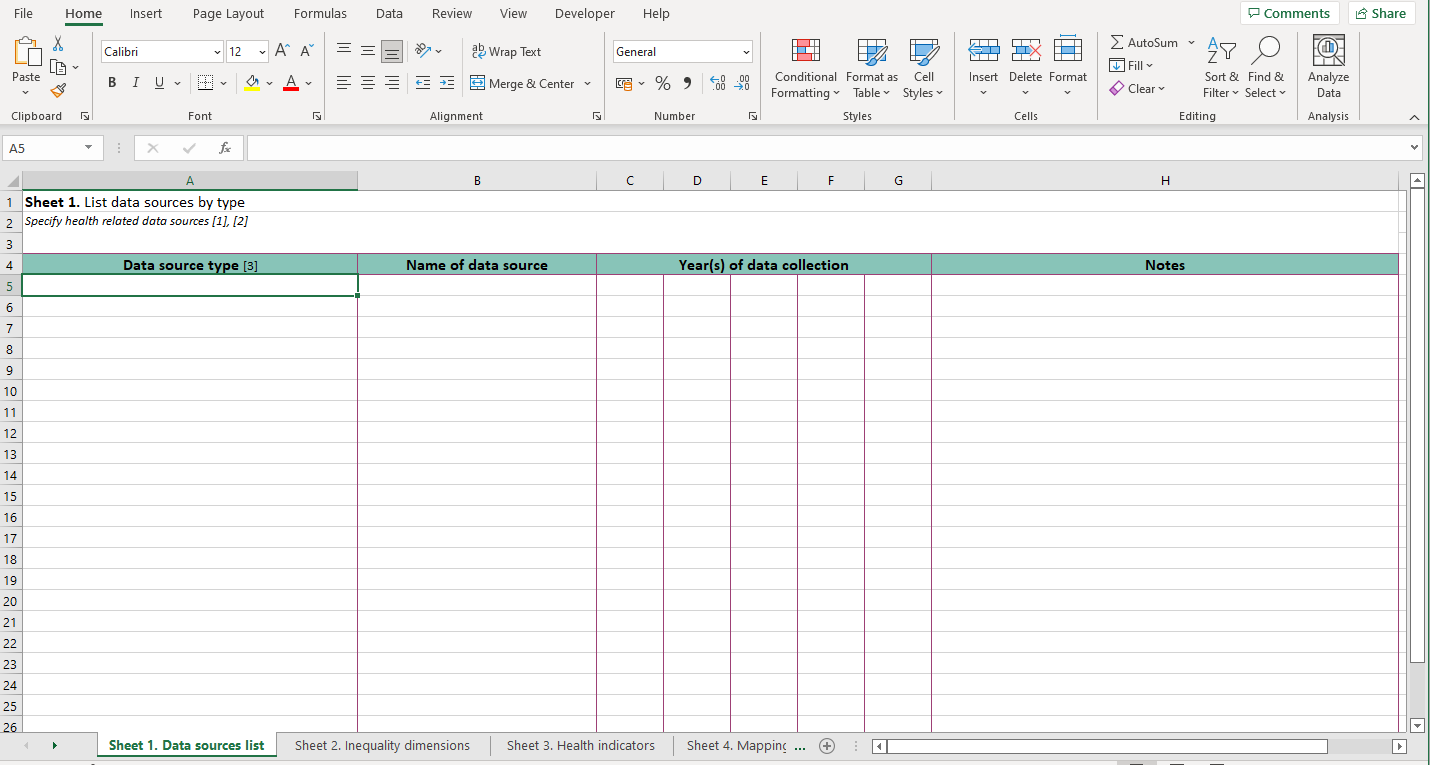Image resolution: width=1430 pixels, height=765 pixels.
Task: Toggle Bottom Align button
Action: tap(392, 51)
